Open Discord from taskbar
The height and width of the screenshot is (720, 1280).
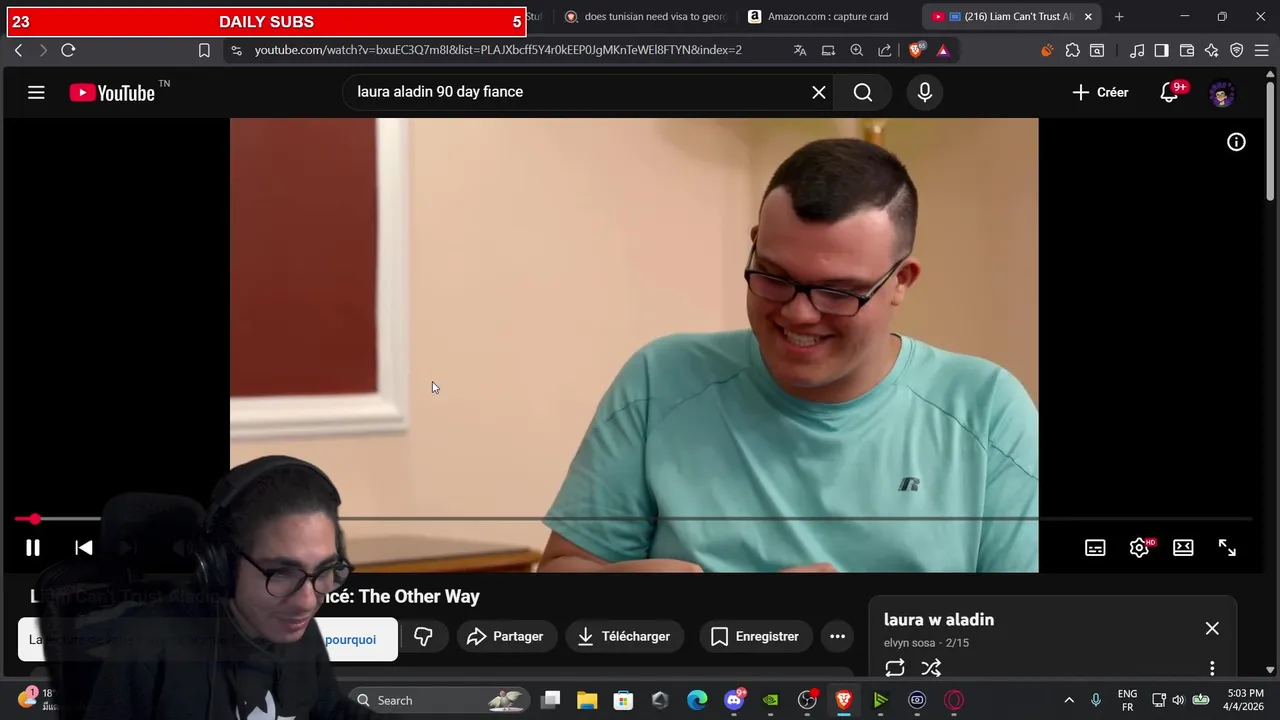tap(735, 700)
